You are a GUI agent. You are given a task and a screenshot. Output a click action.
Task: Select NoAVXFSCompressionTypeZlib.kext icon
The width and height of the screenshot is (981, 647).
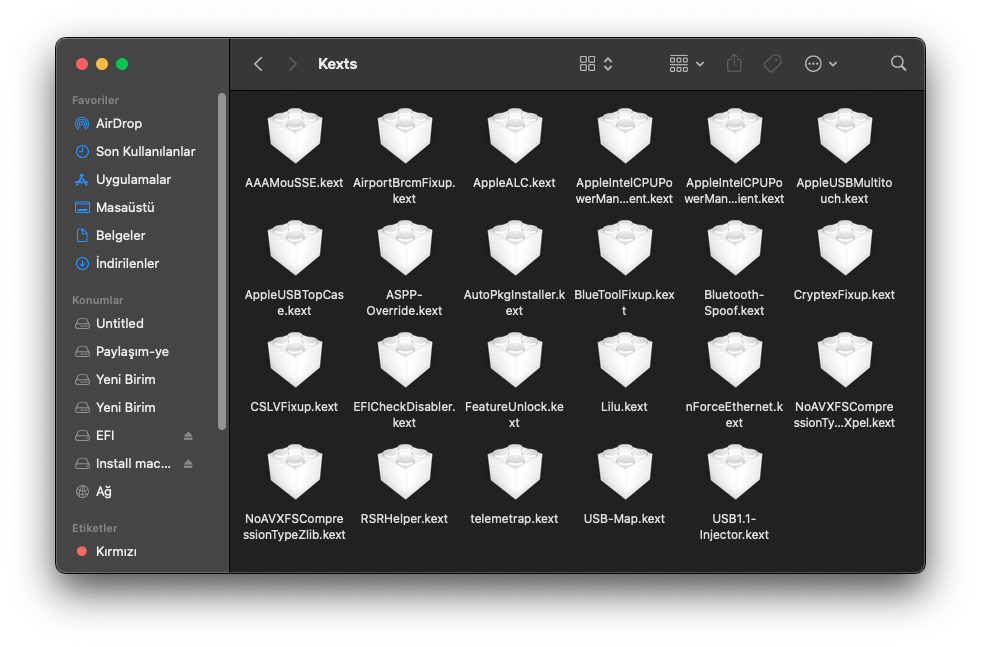click(295, 472)
